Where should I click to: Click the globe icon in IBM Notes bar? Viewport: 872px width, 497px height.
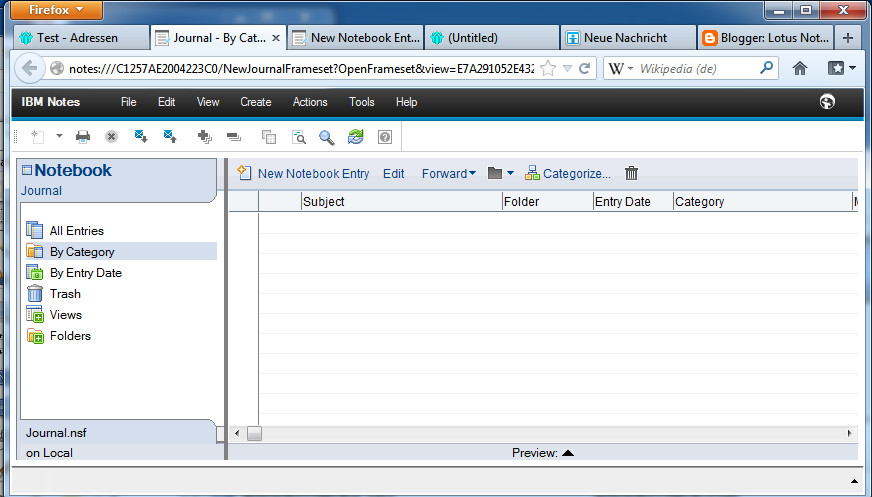coord(827,102)
